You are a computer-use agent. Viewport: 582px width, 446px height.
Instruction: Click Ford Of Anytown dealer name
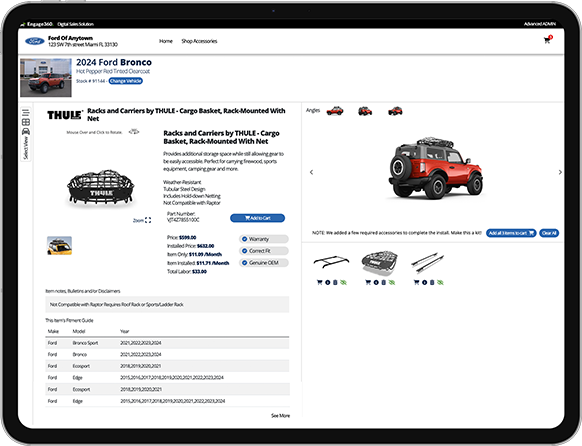click(x=71, y=38)
